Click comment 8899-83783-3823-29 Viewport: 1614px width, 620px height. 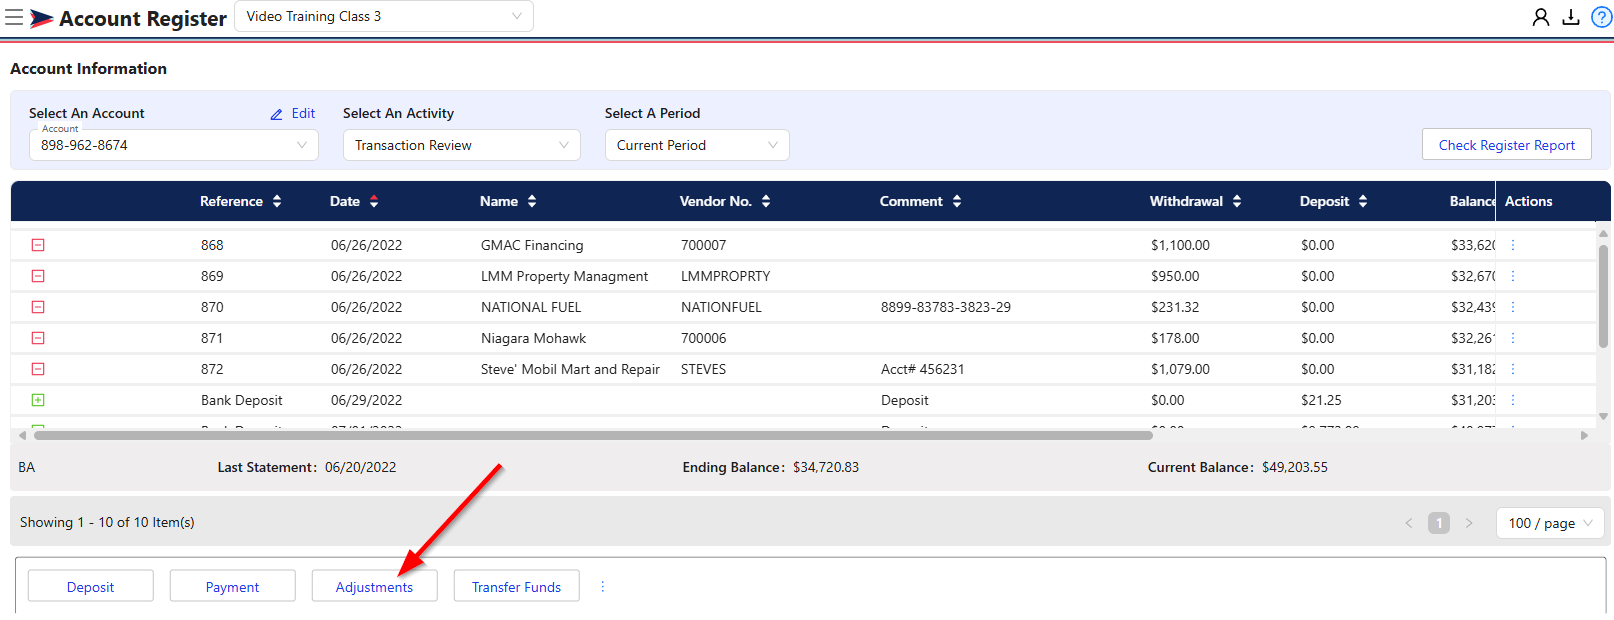[946, 307]
